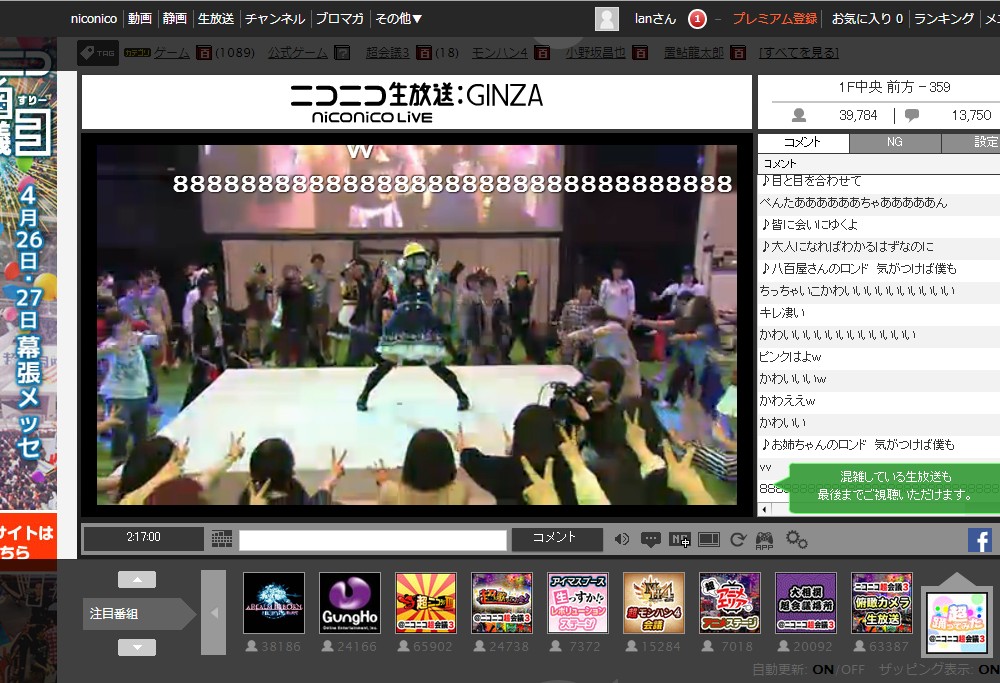Open the GungHo channel thumbnail
Screen dimensions: 1000x683
point(349,603)
